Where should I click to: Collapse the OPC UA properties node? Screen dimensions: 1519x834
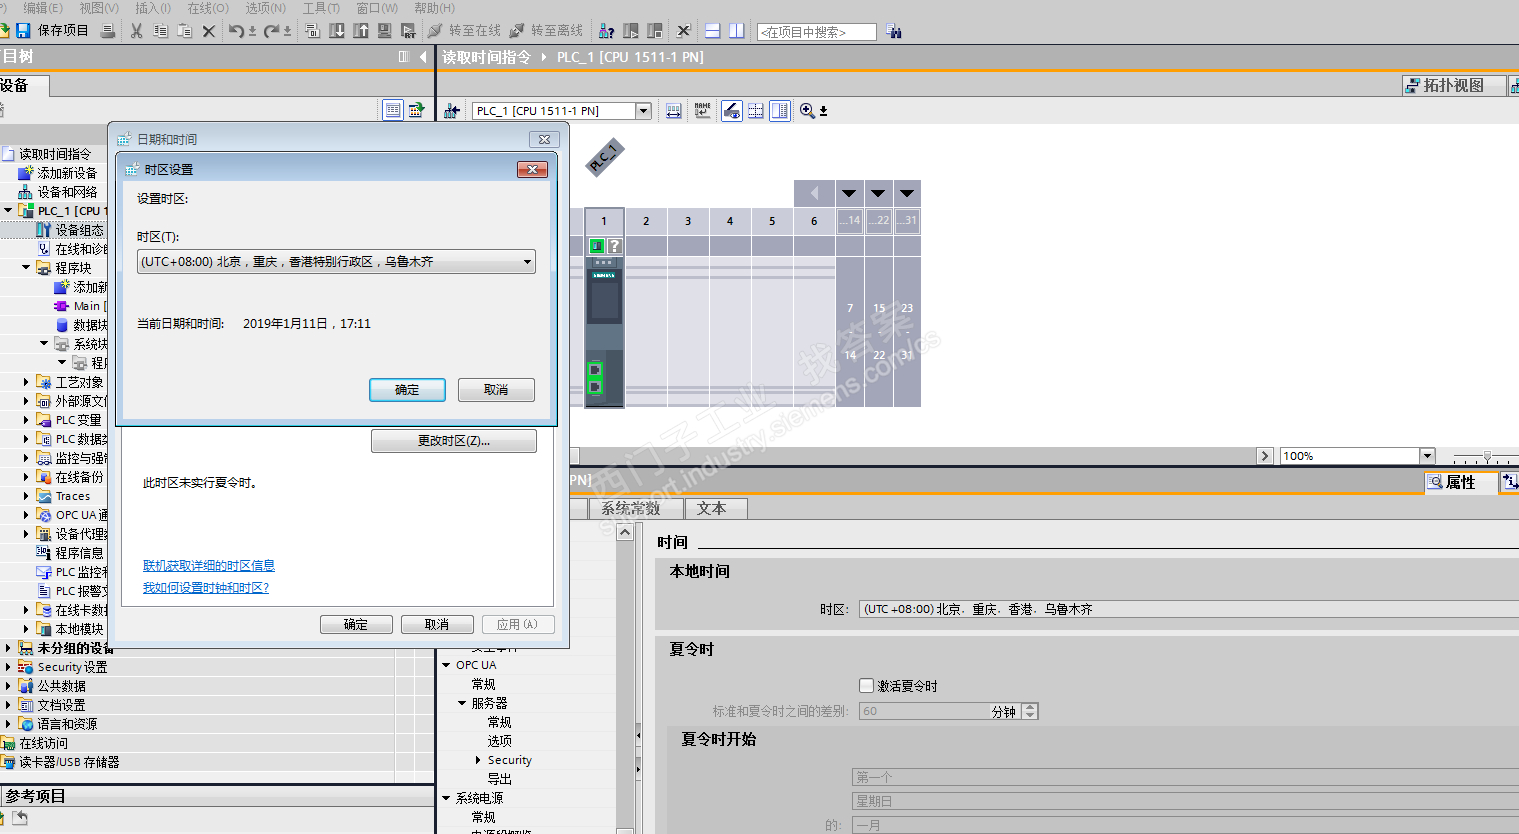pos(446,665)
